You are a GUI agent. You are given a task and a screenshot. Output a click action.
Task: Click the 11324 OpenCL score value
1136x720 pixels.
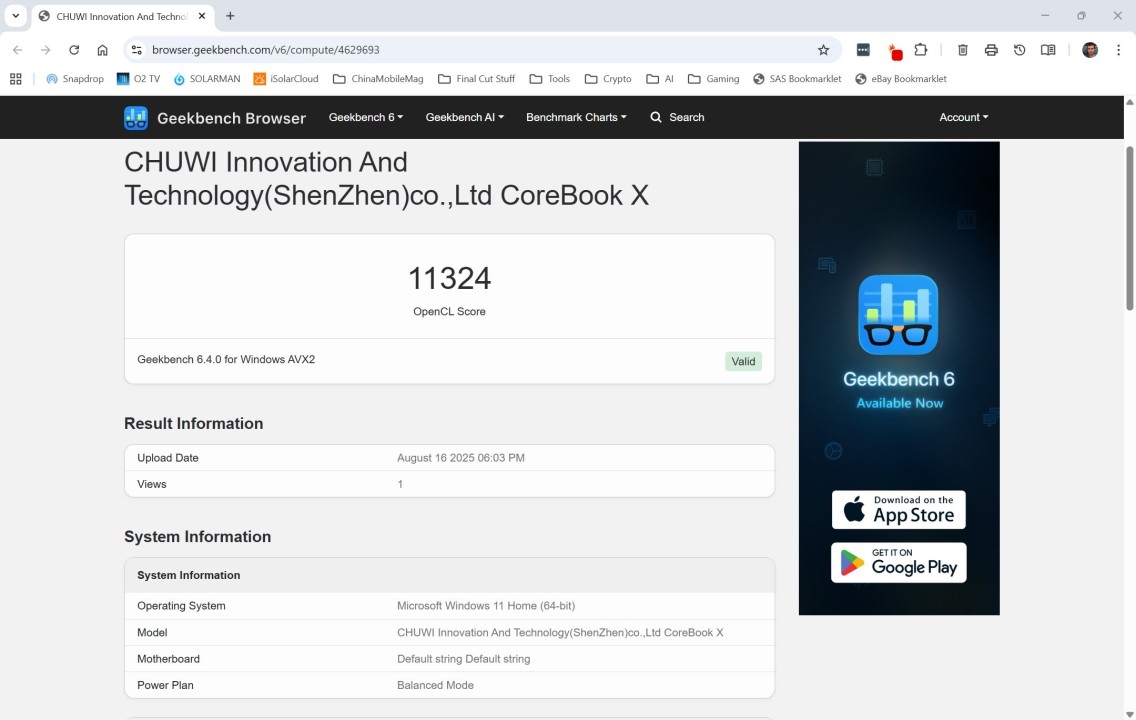pyautogui.click(x=449, y=278)
